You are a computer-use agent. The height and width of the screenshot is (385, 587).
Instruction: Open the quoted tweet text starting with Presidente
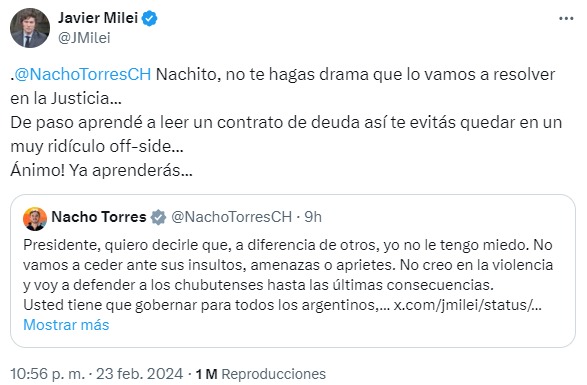[288, 275]
